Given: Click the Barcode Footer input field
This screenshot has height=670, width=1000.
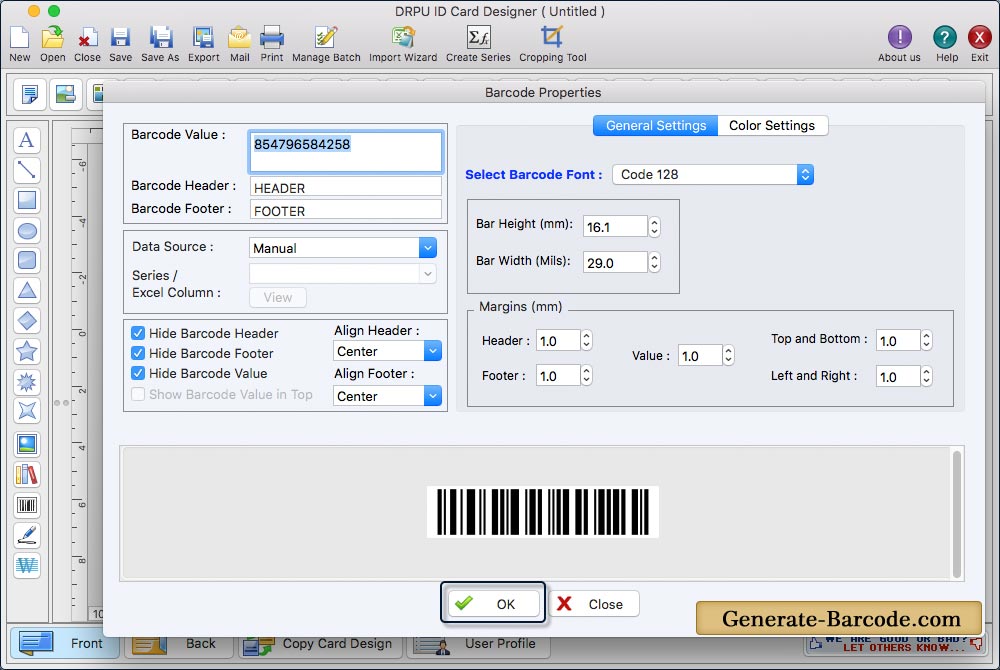Looking at the screenshot, I should click(345, 210).
